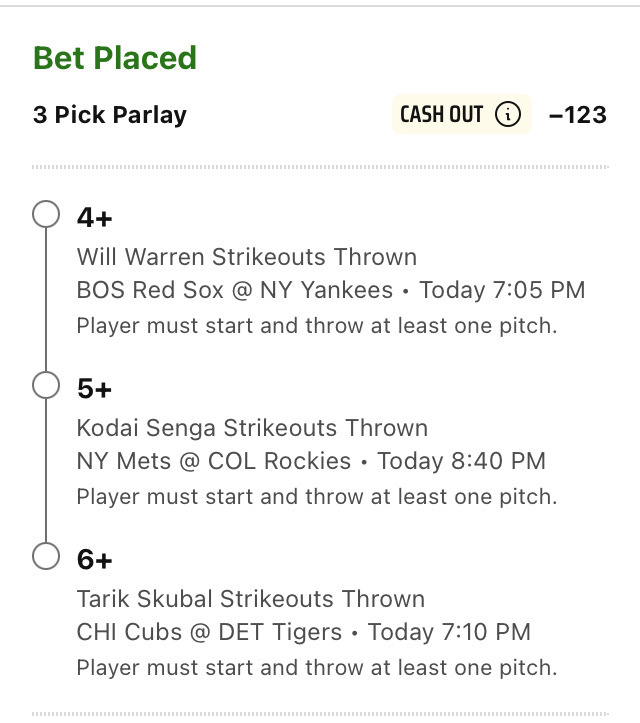Click the pitch rule note under Kodai Senga

pos(317,497)
